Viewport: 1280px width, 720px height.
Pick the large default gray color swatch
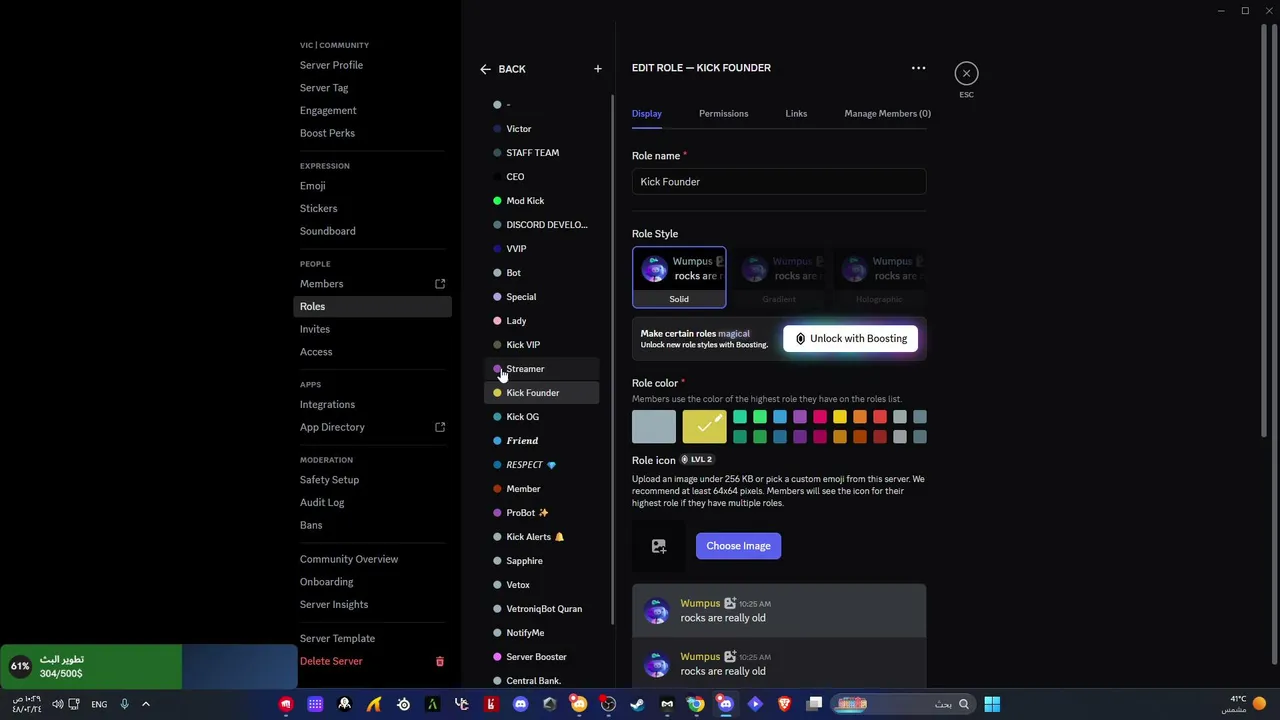coord(654,427)
